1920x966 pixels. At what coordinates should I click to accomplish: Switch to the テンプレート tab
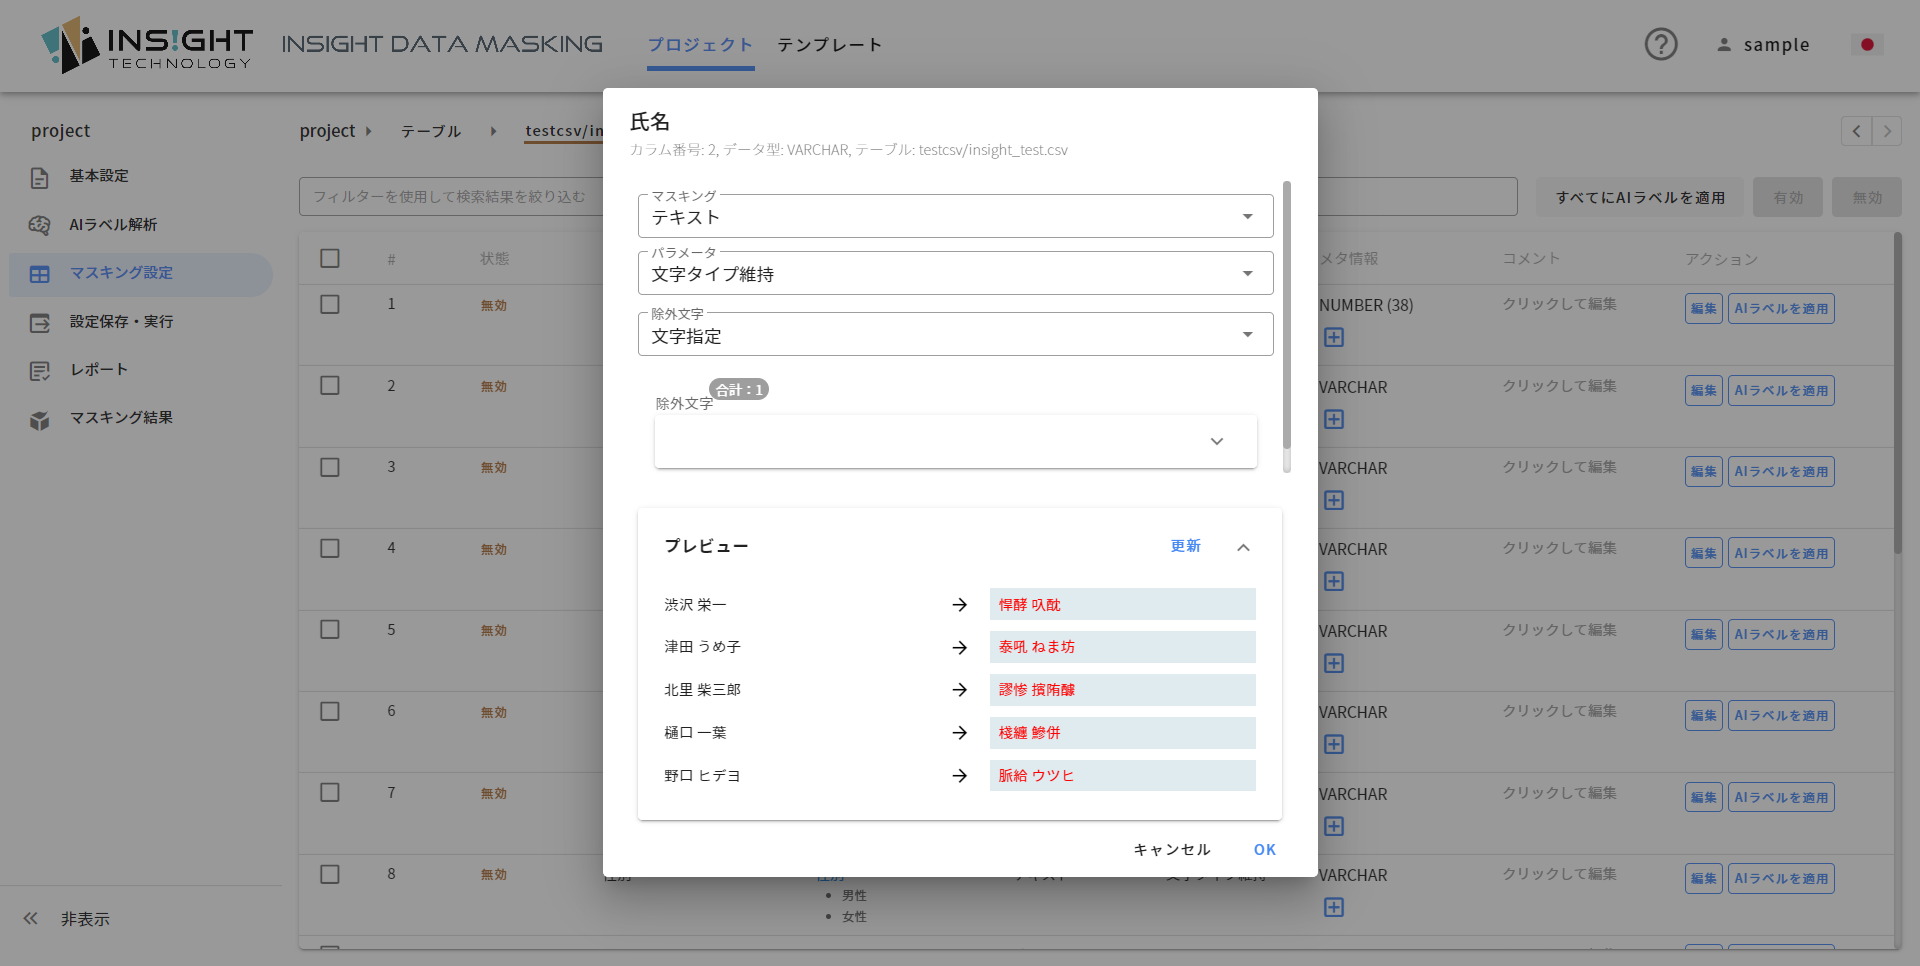(x=830, y=45)
